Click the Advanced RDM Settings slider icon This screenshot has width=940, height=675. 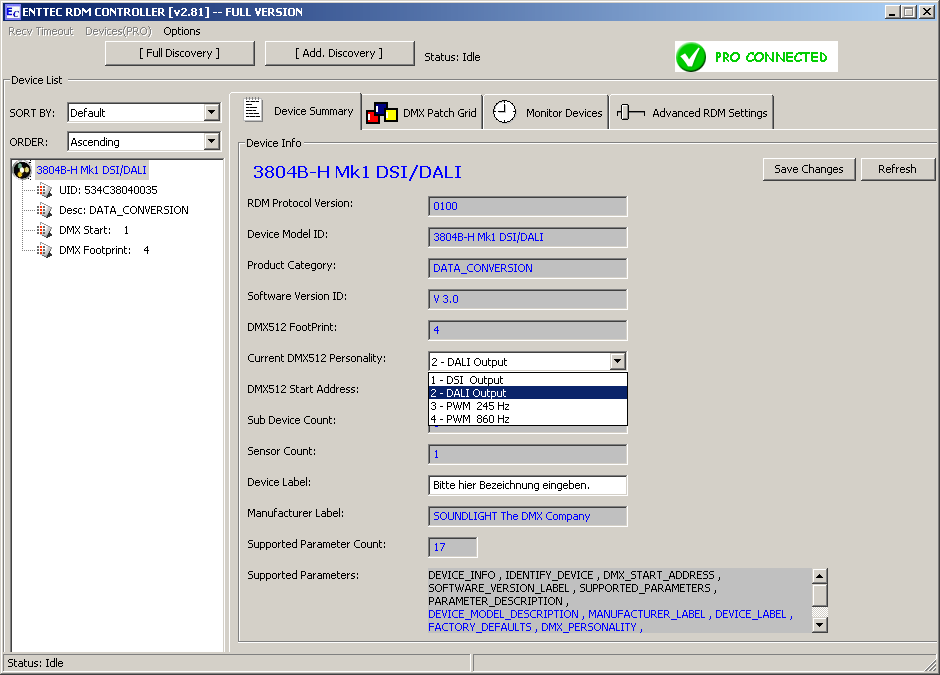pos(631,112)
